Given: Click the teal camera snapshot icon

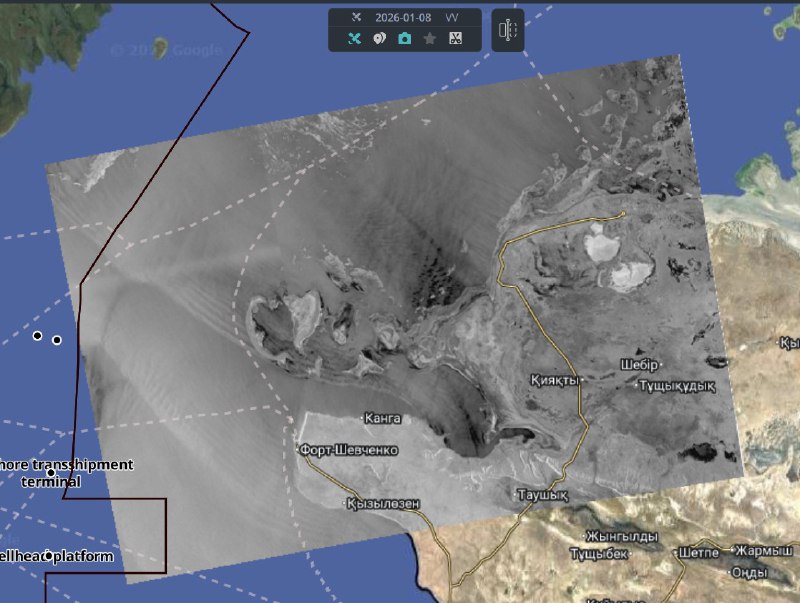Looking at the screenshot, I should [x=405, y=39].
